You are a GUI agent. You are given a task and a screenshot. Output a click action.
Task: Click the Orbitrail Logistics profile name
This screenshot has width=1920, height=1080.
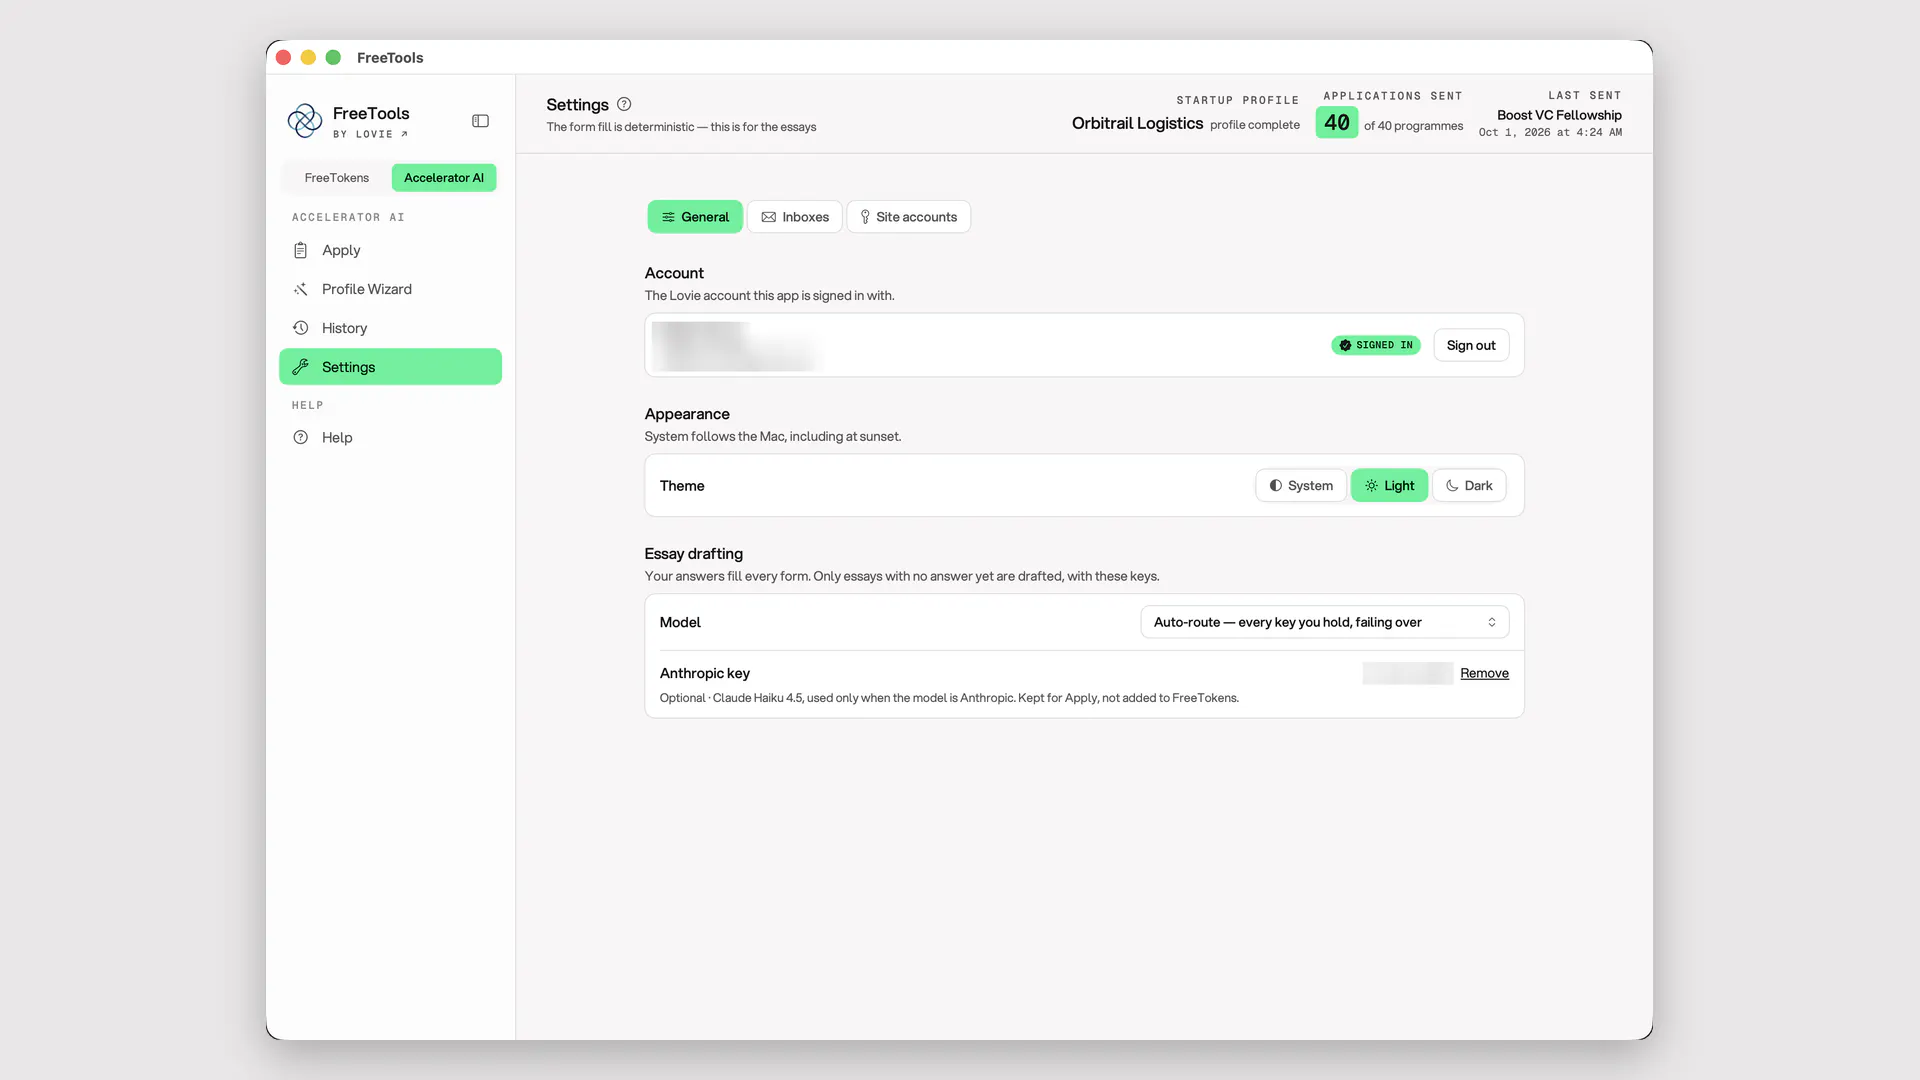1137,123
